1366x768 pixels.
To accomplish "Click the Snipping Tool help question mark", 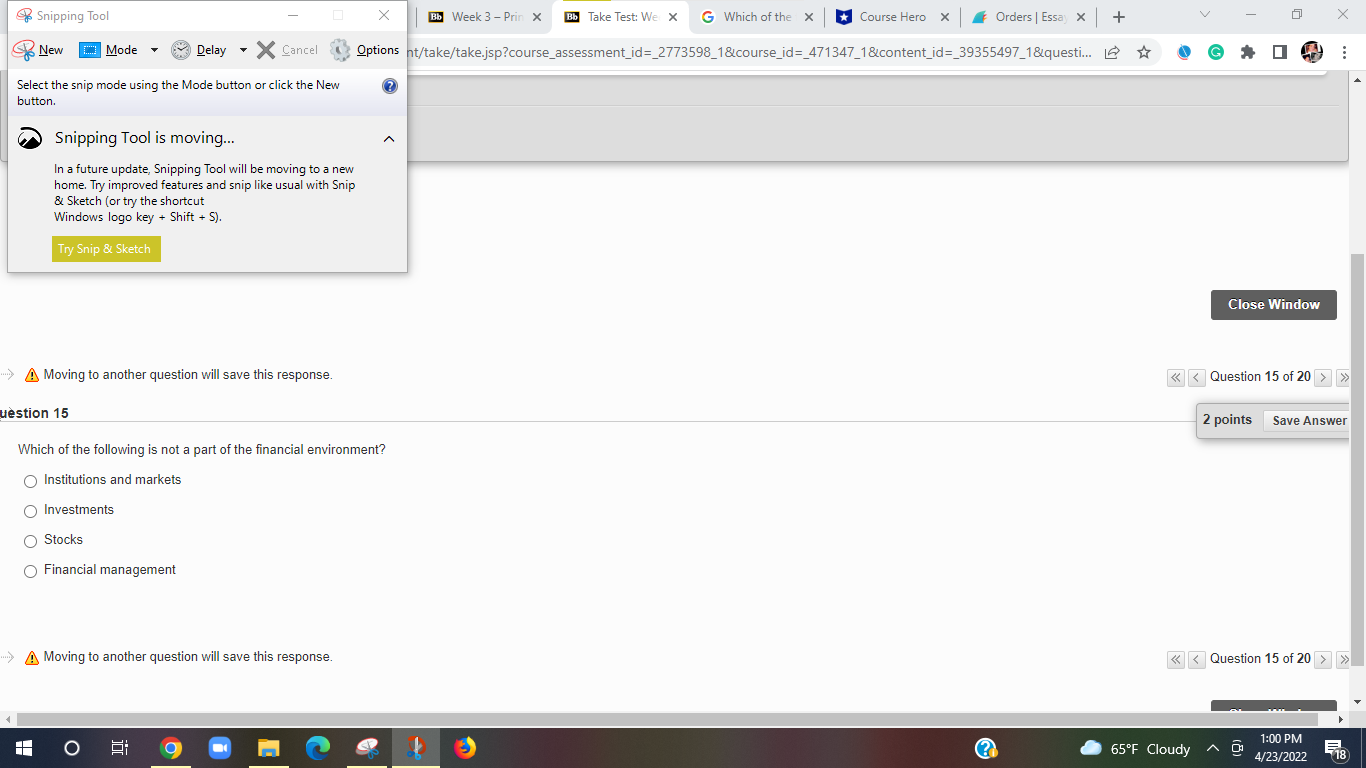I will tap(389, 85).
